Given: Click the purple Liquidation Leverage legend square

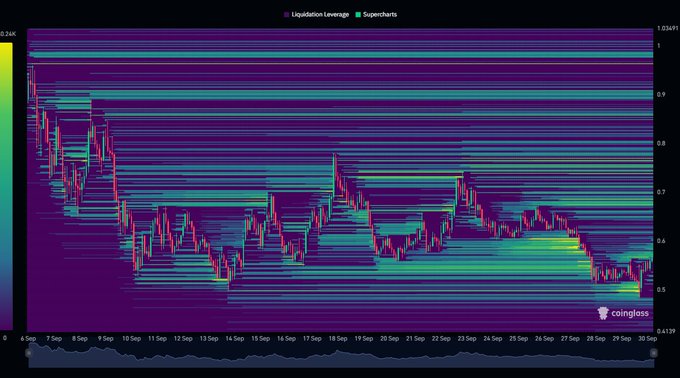Looking at the screenshot, I should 287,15.
